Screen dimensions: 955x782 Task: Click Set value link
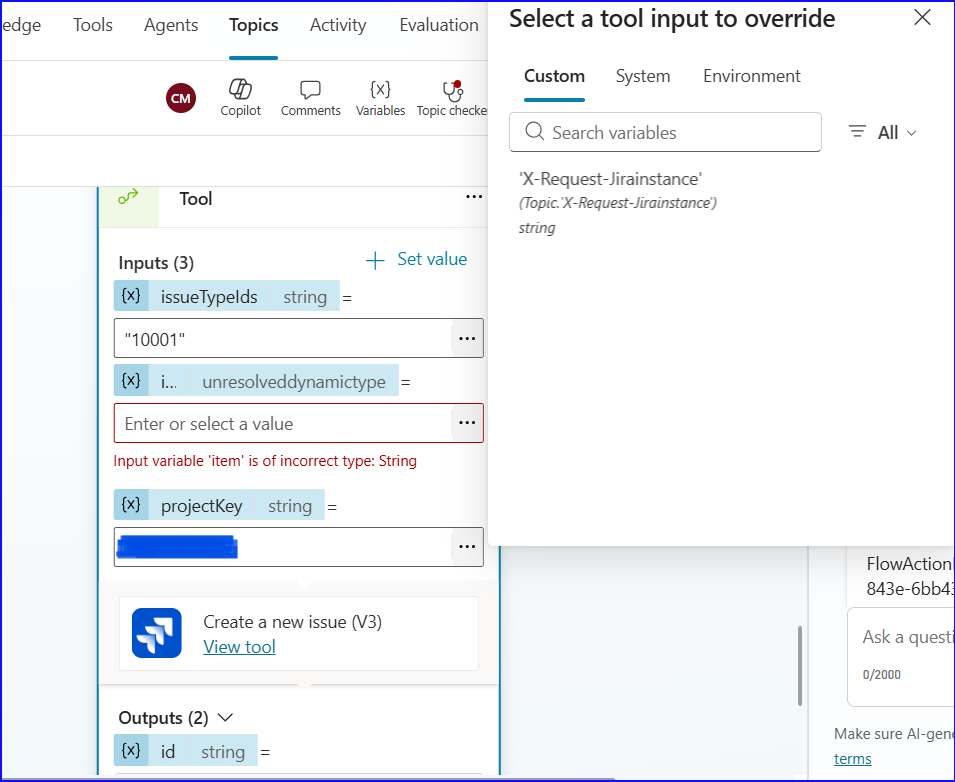[432, 259]
